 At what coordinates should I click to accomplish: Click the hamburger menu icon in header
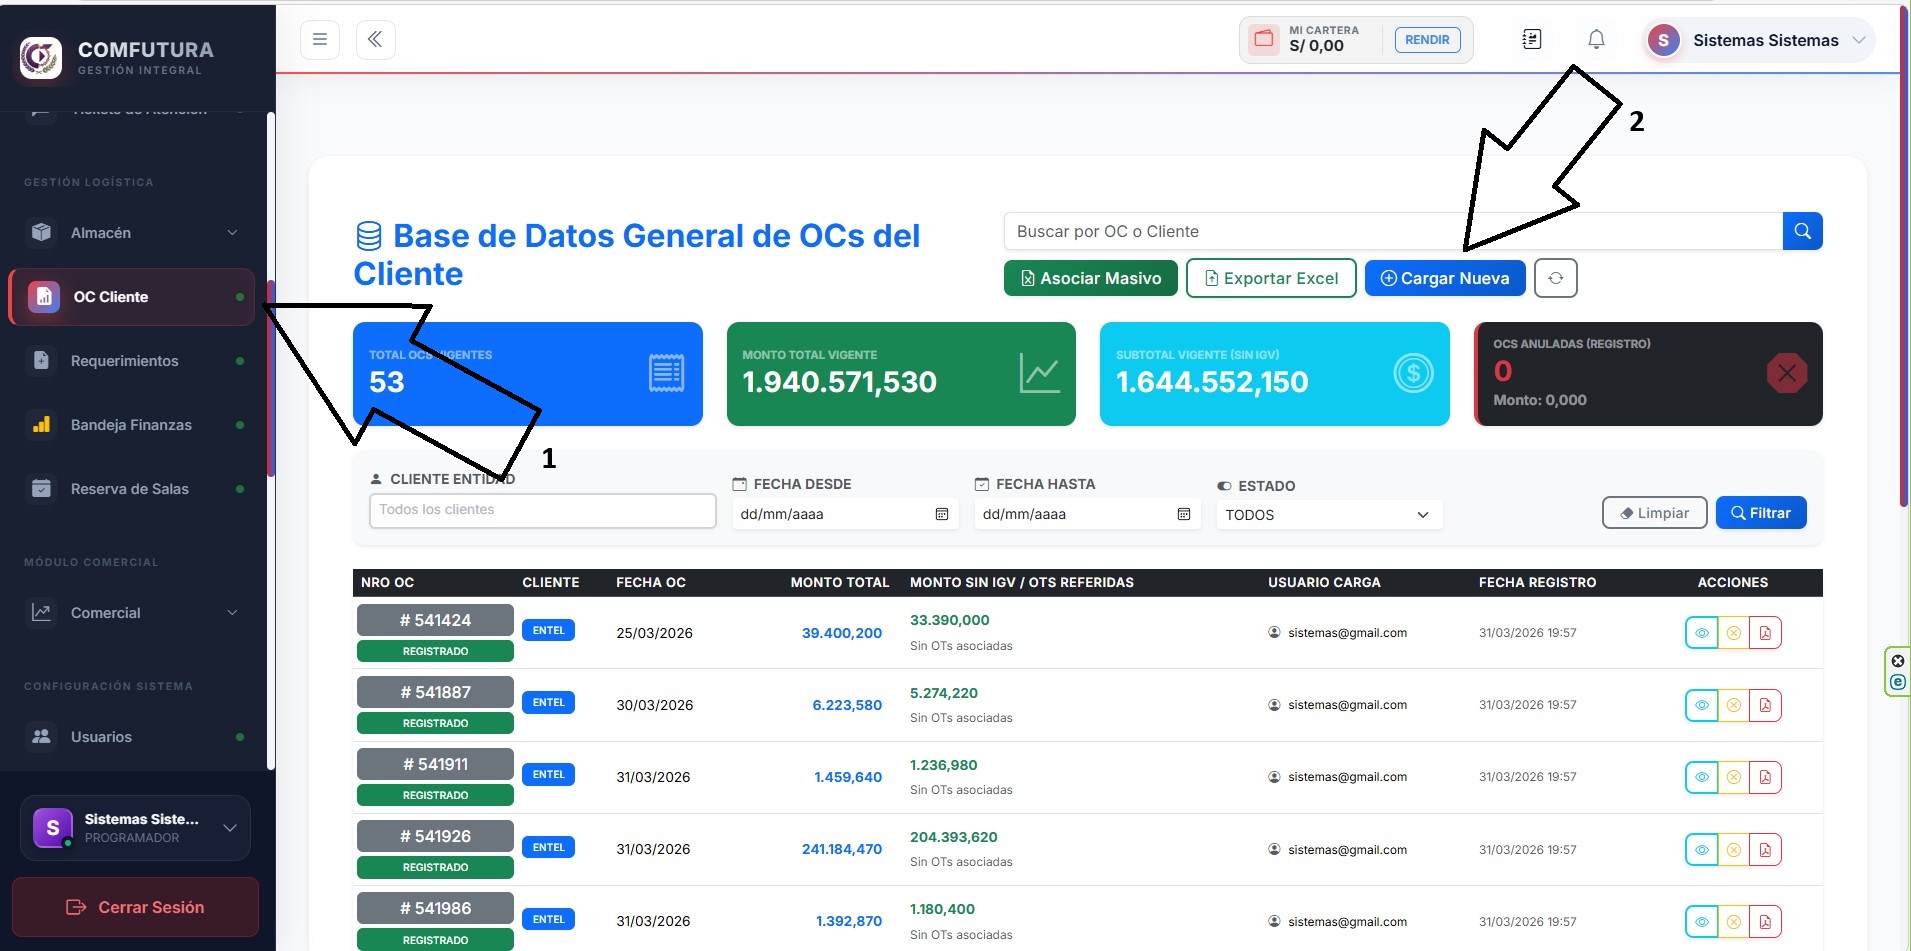(320, 40)
